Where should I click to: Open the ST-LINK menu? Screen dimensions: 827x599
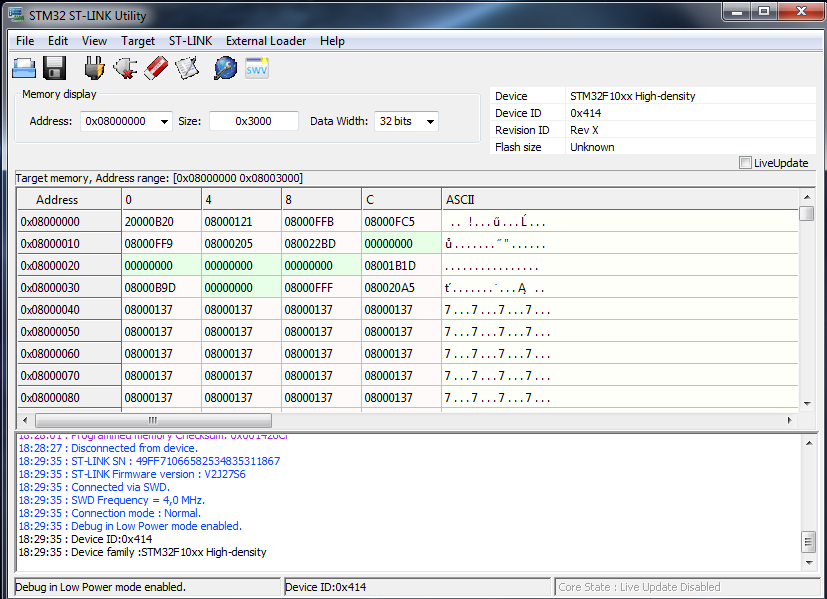click(x=190, y=41)
